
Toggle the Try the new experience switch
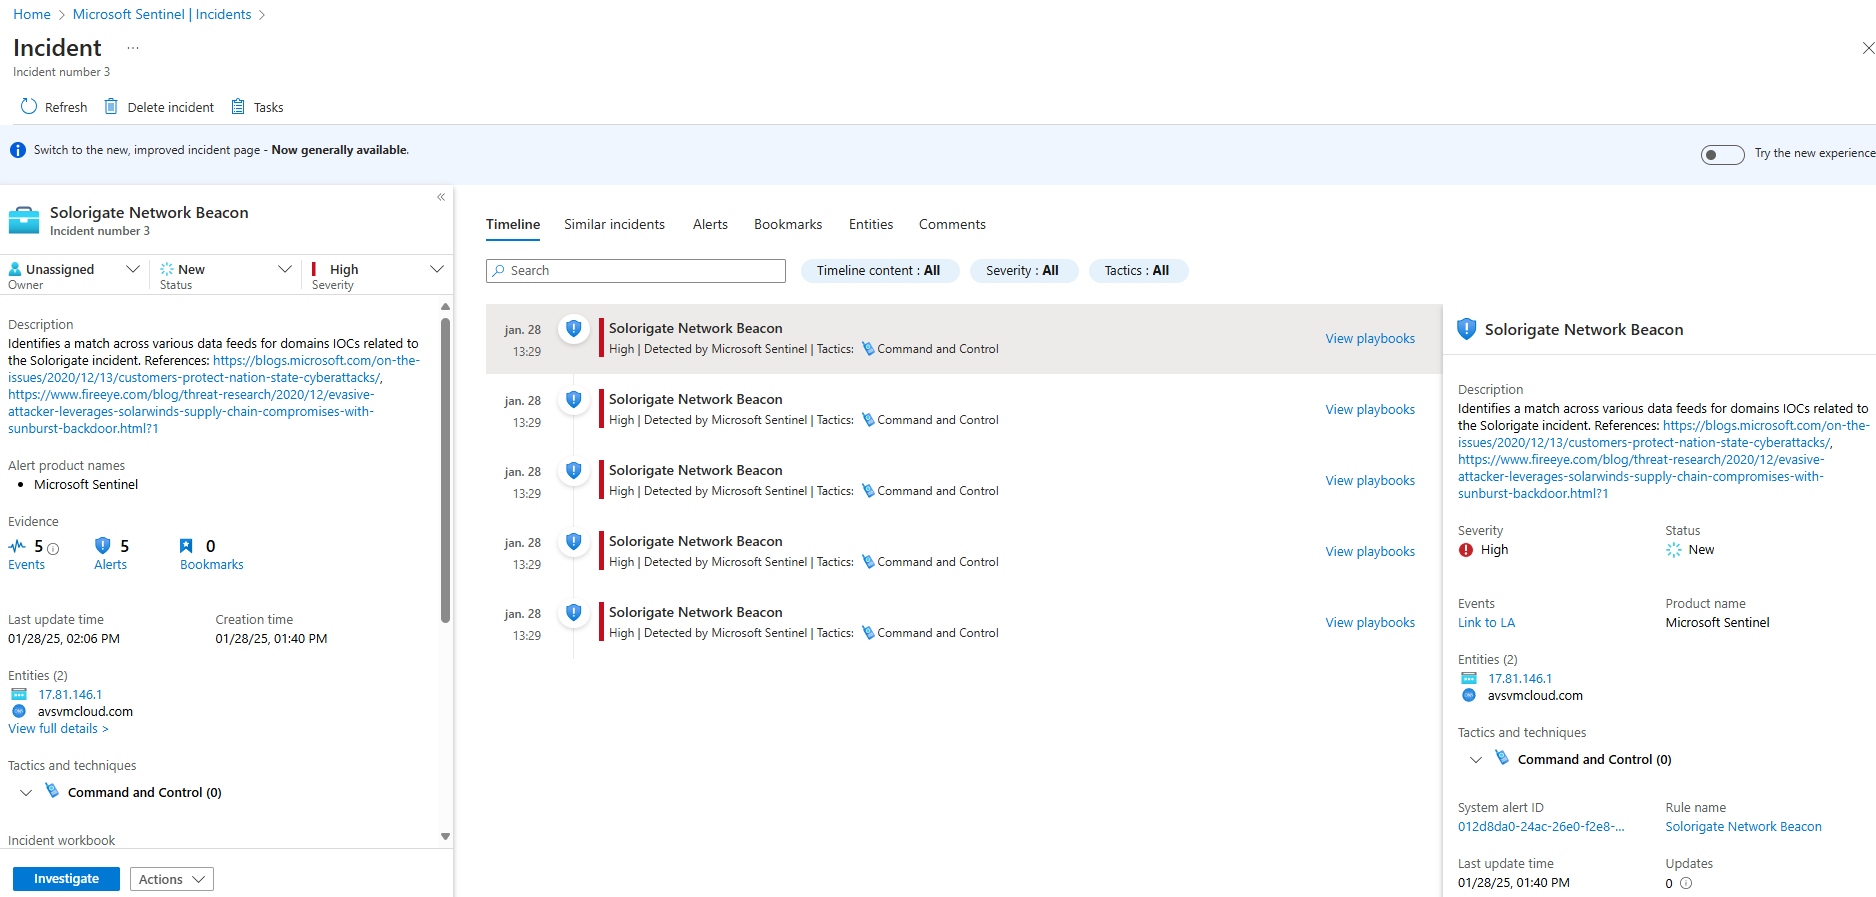pyautogui.click(x=1722, y=154)
